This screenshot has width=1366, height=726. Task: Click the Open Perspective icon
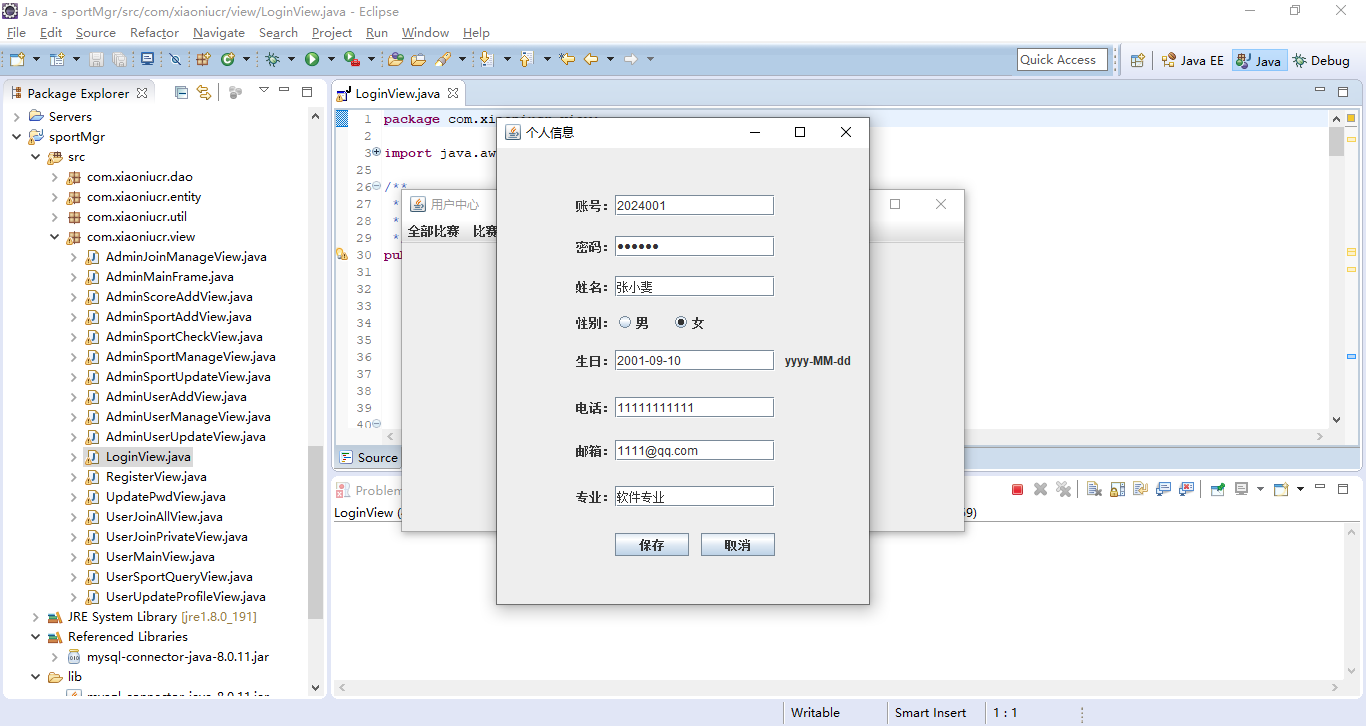click(x=1137, y=61)
